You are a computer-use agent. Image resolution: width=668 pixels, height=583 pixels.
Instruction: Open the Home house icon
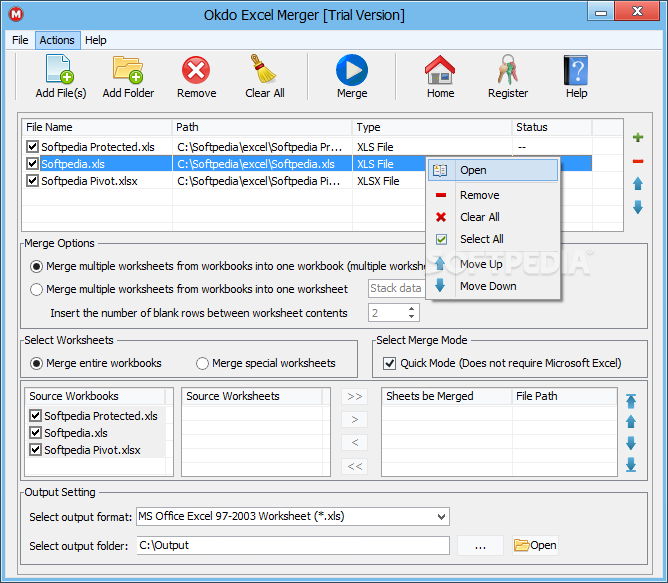point(440,69)
